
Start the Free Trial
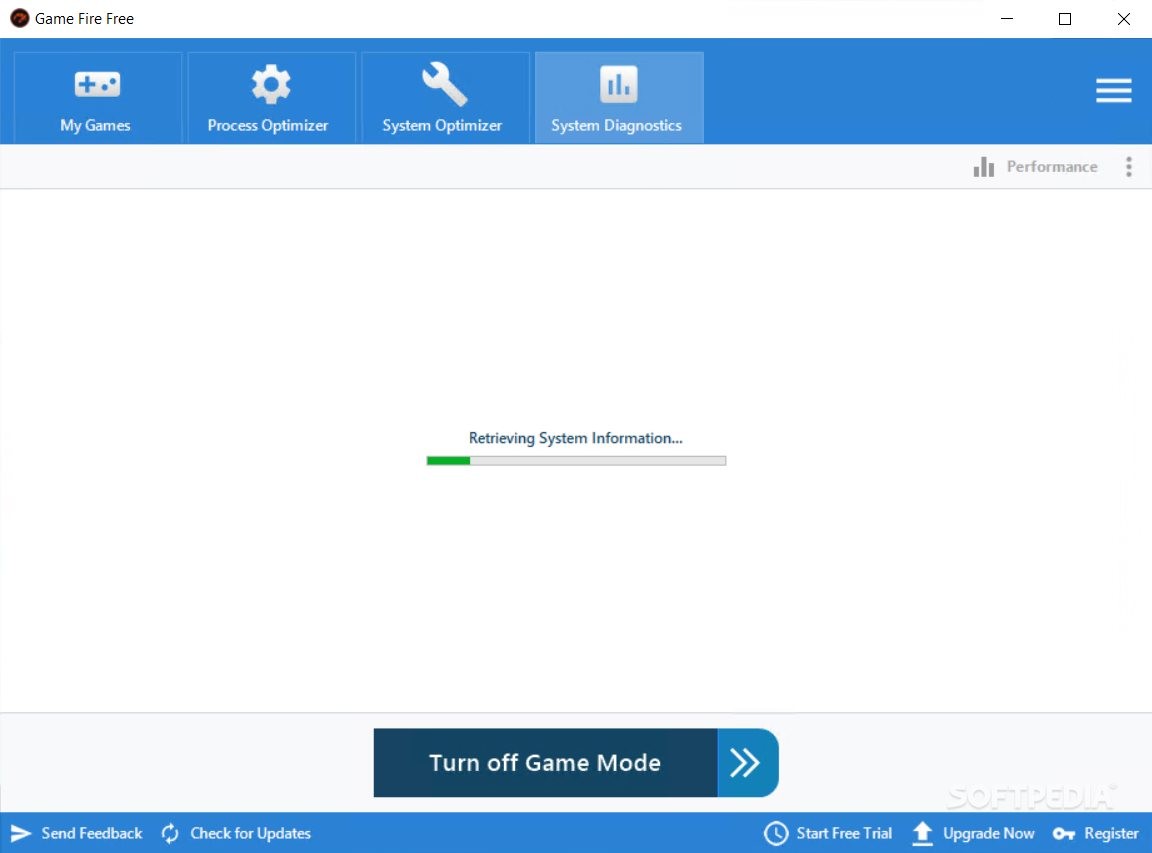click(x=844, y=833)
